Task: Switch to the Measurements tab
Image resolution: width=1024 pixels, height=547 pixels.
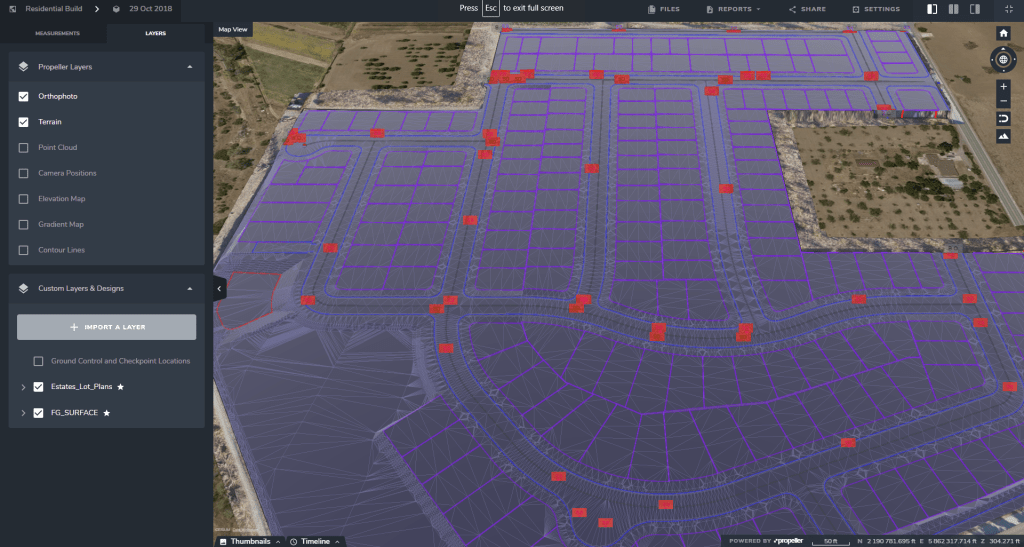Action: tap(57, 33)
